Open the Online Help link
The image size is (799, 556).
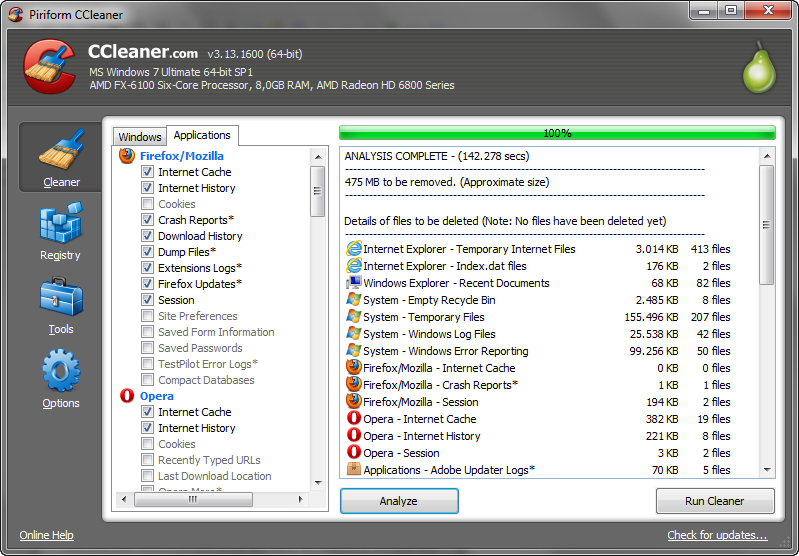(x=46, y=535)
